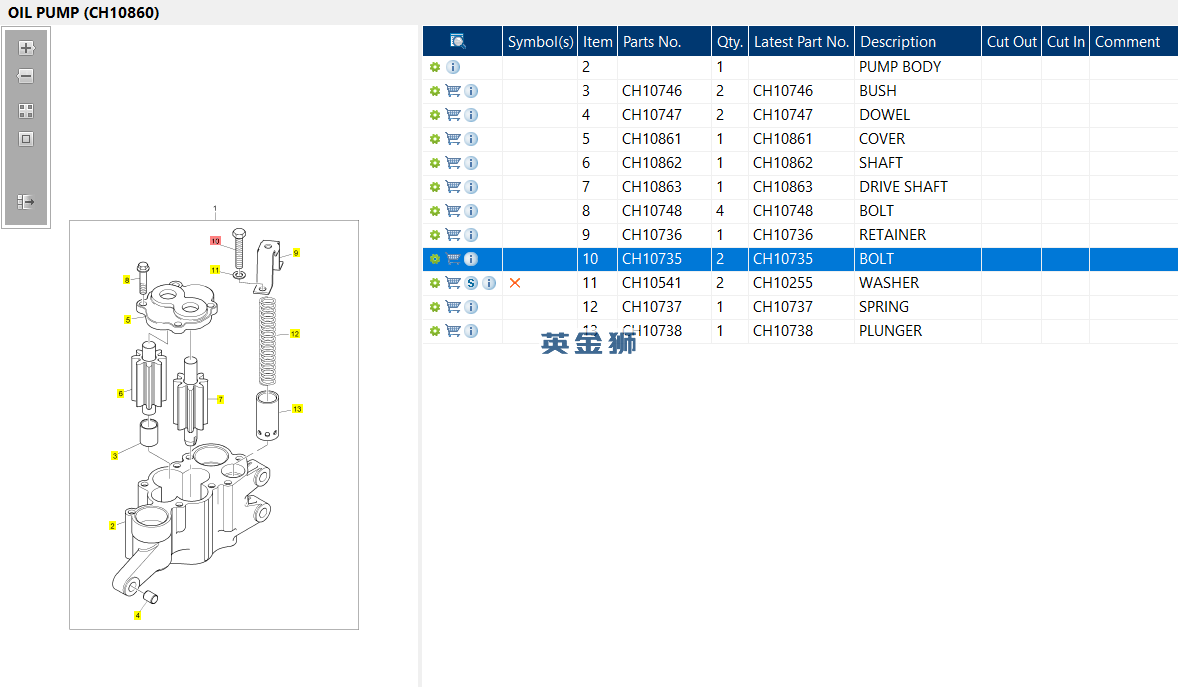
Task: Click the Symbol(s) column header
Action: [540, 41]
